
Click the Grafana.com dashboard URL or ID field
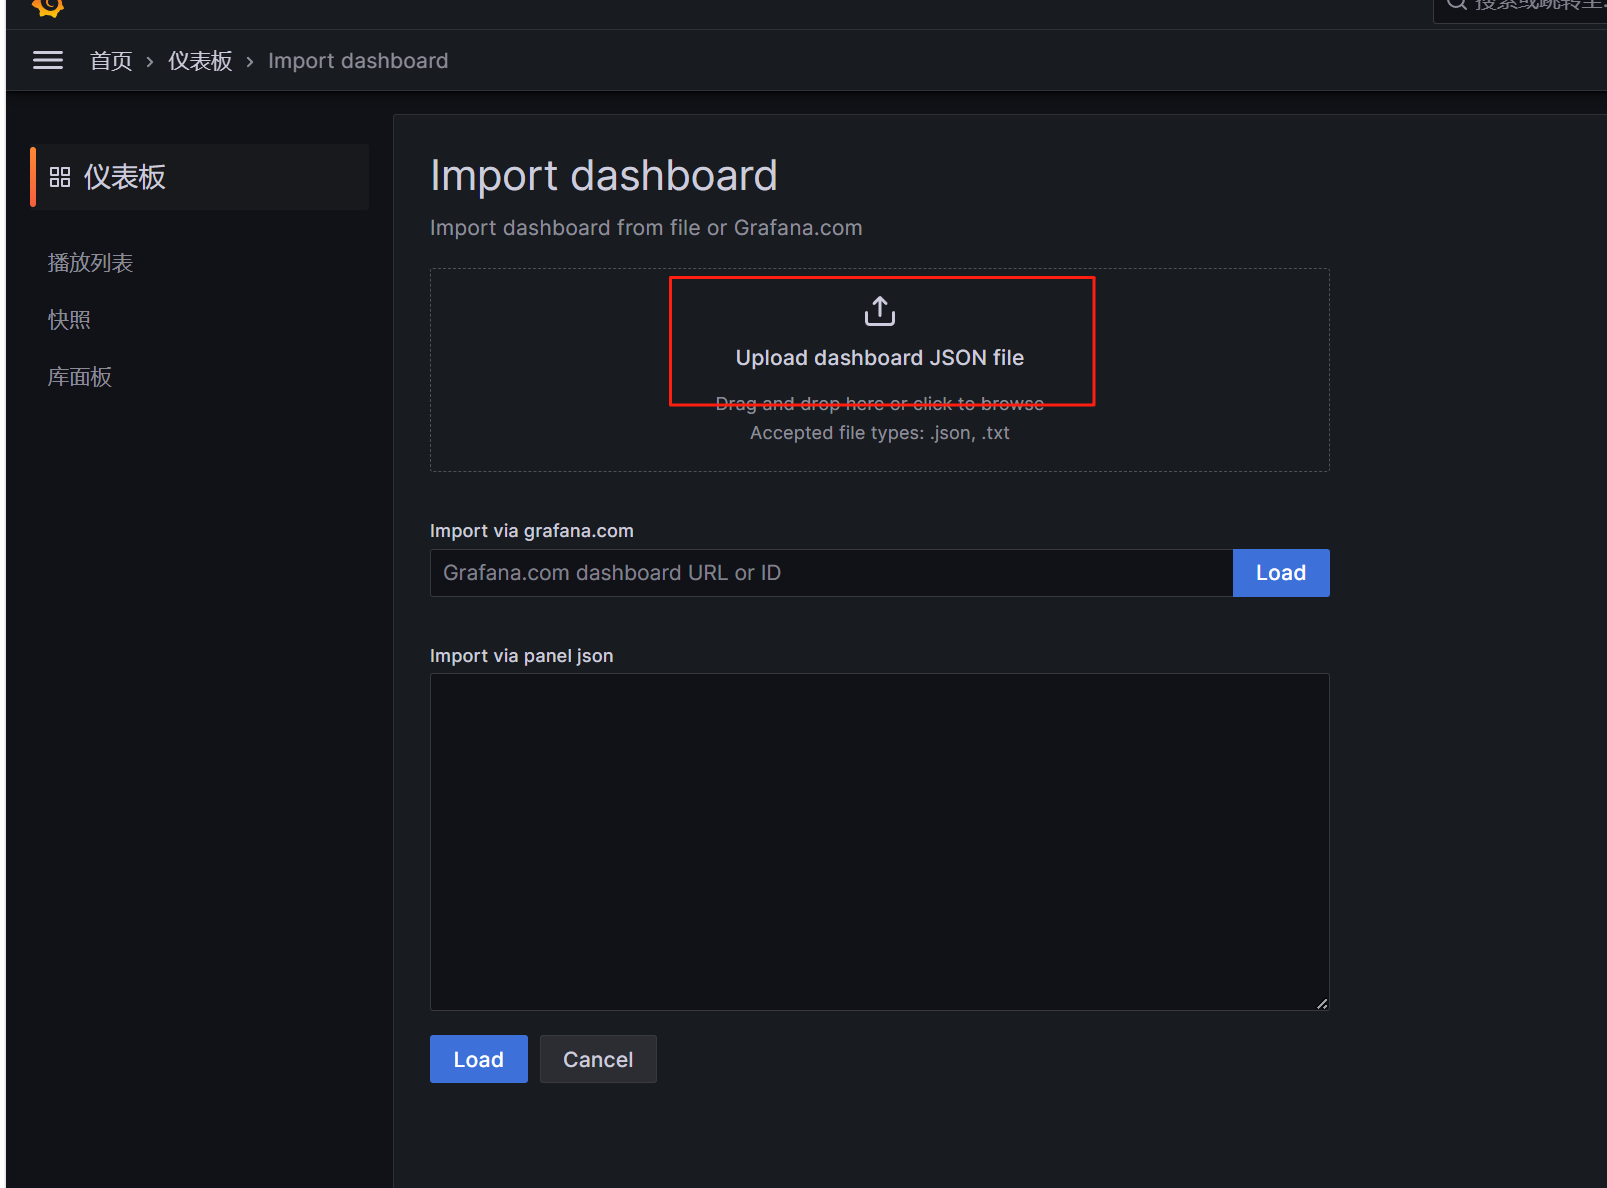pyautogui.click(x=831, y=573)
